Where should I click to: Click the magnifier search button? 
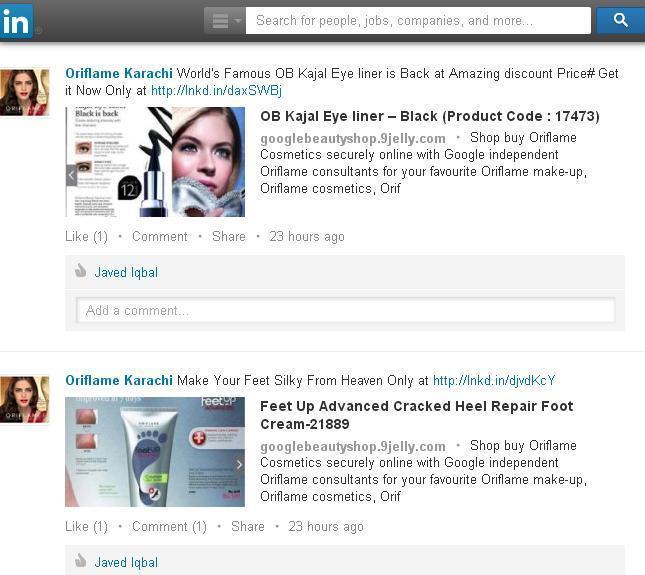click(620, 20)
